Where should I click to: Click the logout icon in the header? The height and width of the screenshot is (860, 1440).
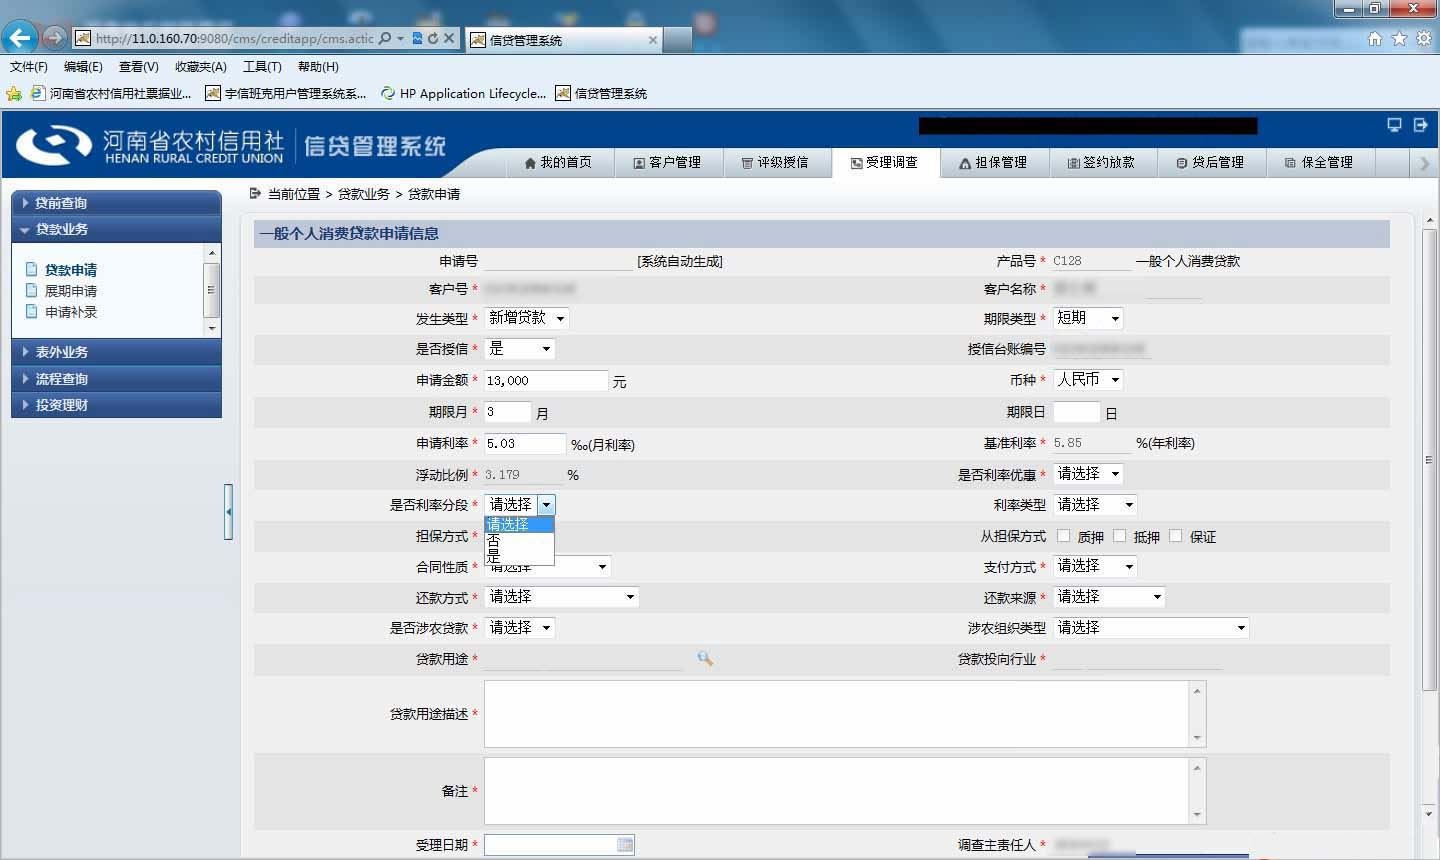[x=1420, y=125]
